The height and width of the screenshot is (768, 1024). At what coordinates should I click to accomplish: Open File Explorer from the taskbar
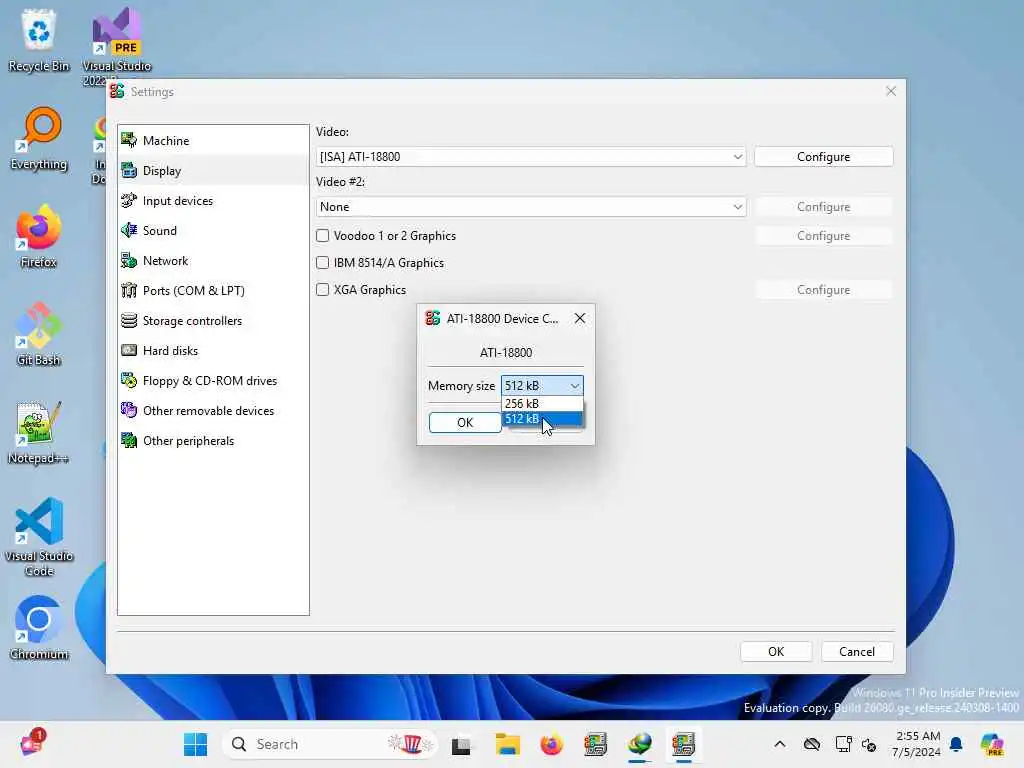(507, 744)
